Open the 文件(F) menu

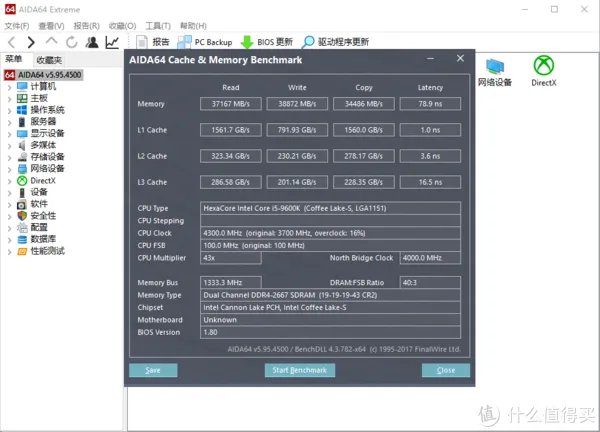coord(17,25)
